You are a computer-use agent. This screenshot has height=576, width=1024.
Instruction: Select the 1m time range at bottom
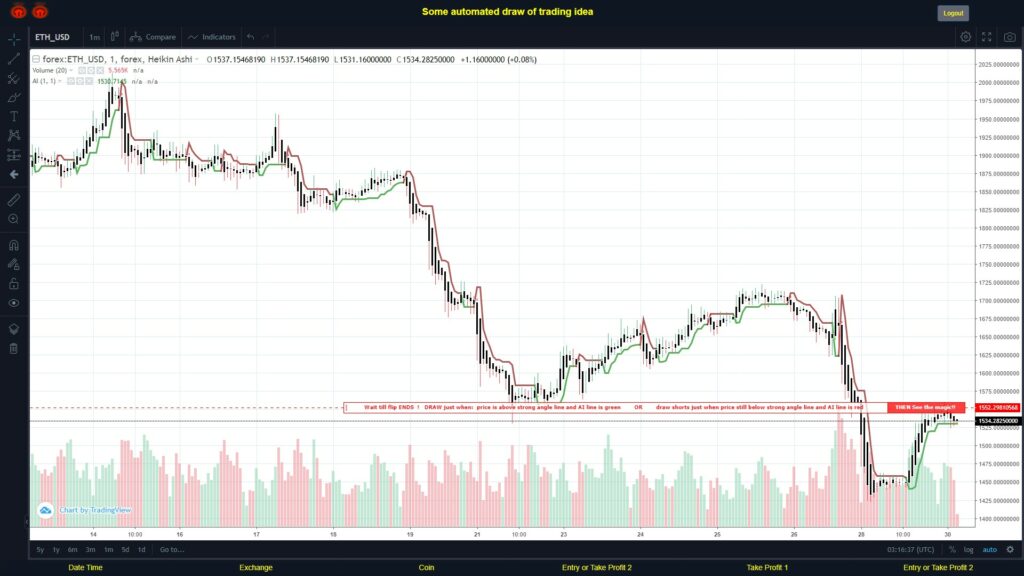tap(108, 549)
